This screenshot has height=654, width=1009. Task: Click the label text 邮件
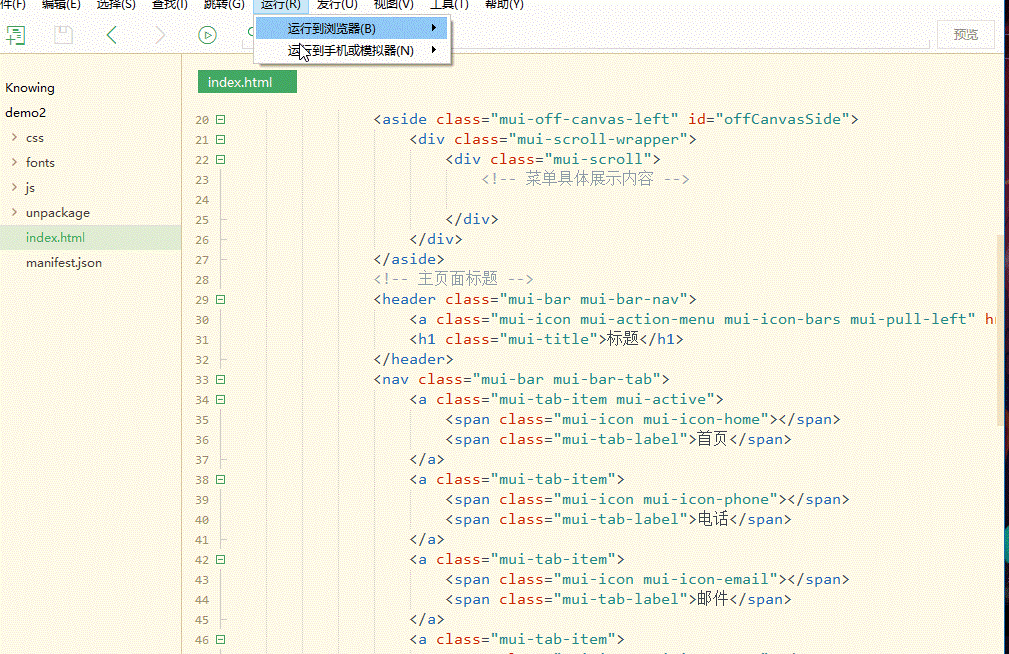click(713, 599)
